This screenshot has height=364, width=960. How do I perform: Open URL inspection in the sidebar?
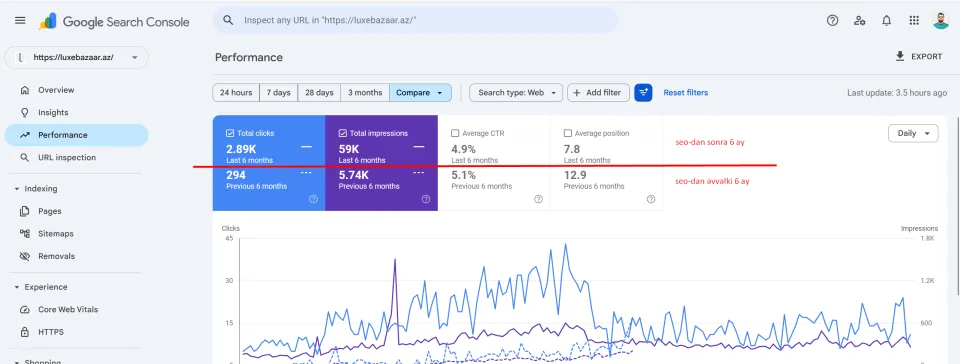[77, 157]
